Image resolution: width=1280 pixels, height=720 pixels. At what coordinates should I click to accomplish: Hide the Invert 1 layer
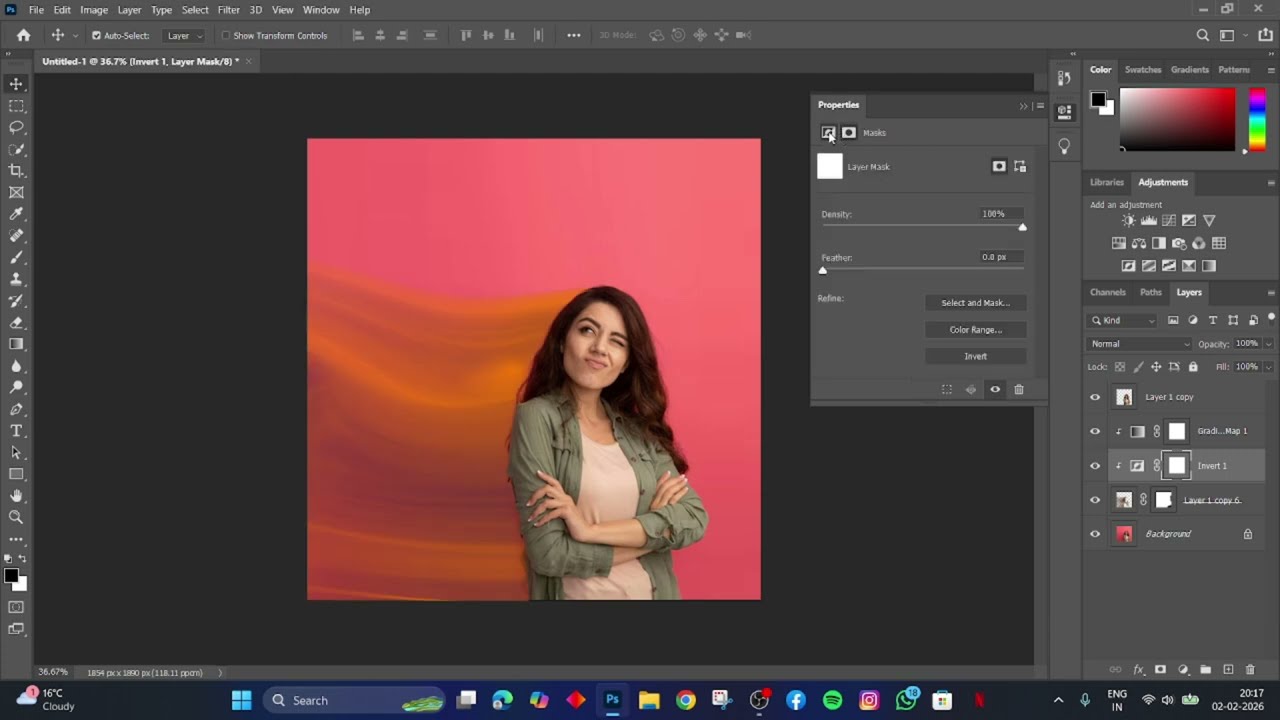coord(1095,466)
